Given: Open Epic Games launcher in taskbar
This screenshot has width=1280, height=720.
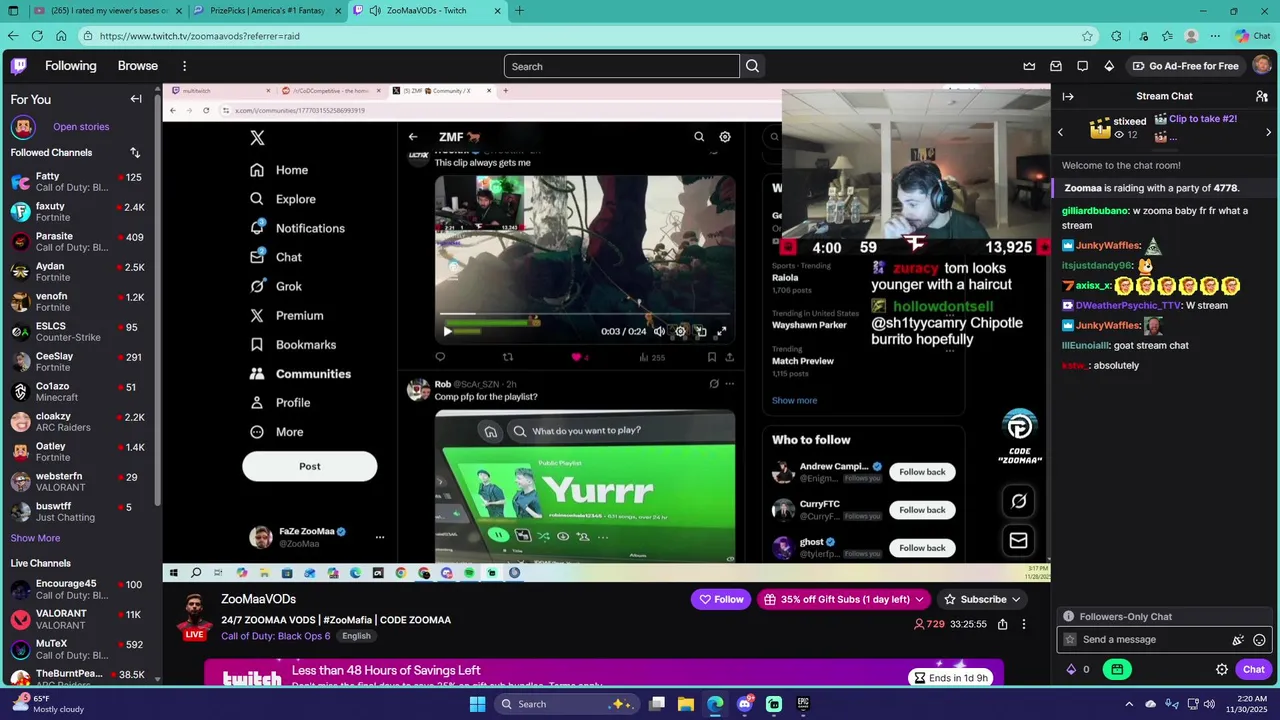Looking at the screenshot, I should click(803, 704).
